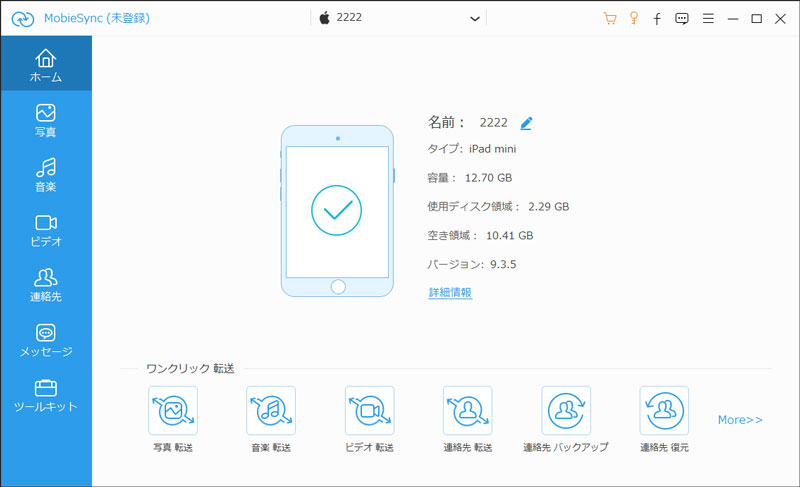Open the Facebook icon
Viewport: 800px width, 487px height.
pos(657,19)
